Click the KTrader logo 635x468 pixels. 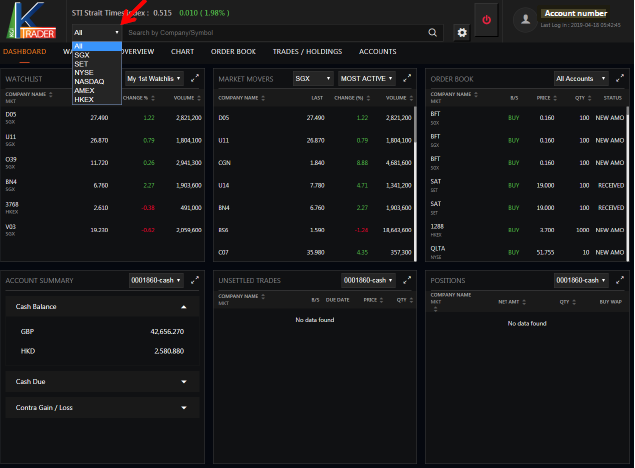(31, 20)
